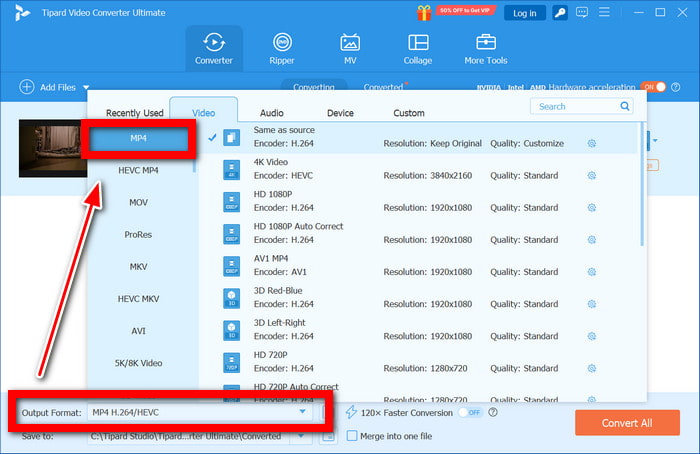The height and width of the screenshot is (454, 700).
Task: Click the gift box promo icon
Action: coord(424,12)
